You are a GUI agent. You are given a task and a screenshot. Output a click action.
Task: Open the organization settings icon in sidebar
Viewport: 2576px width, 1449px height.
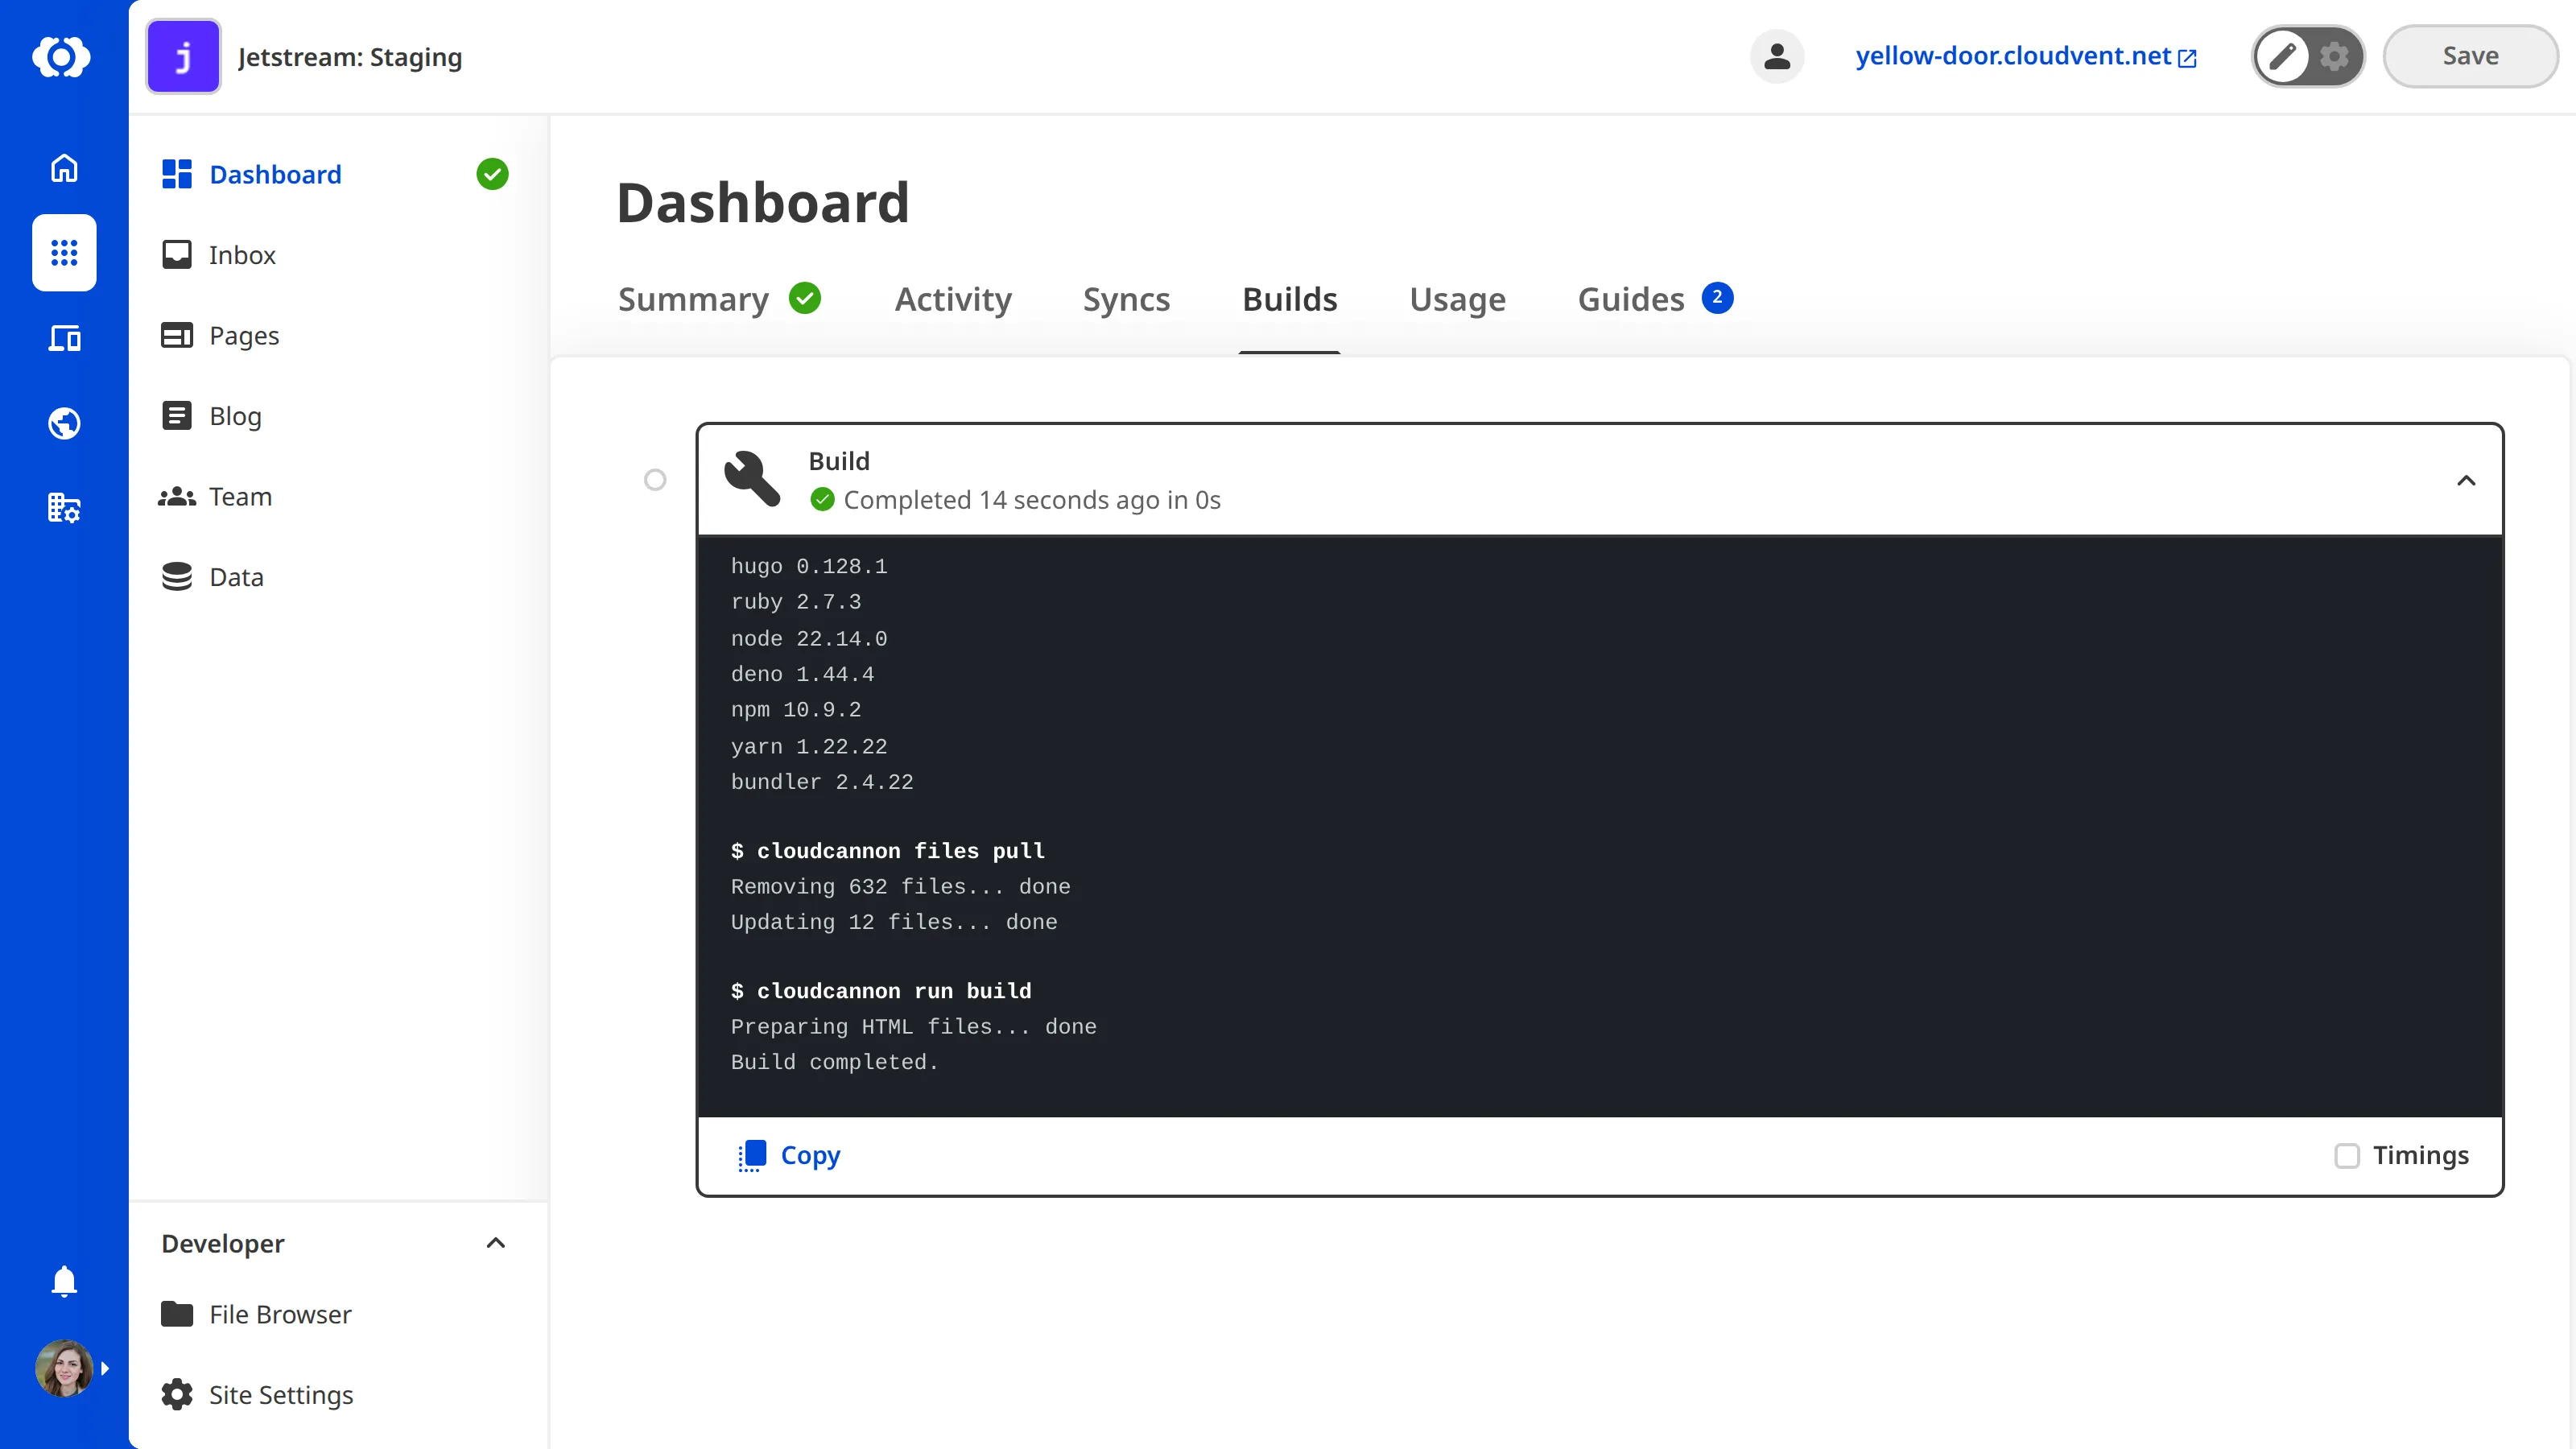click(63, 508)
